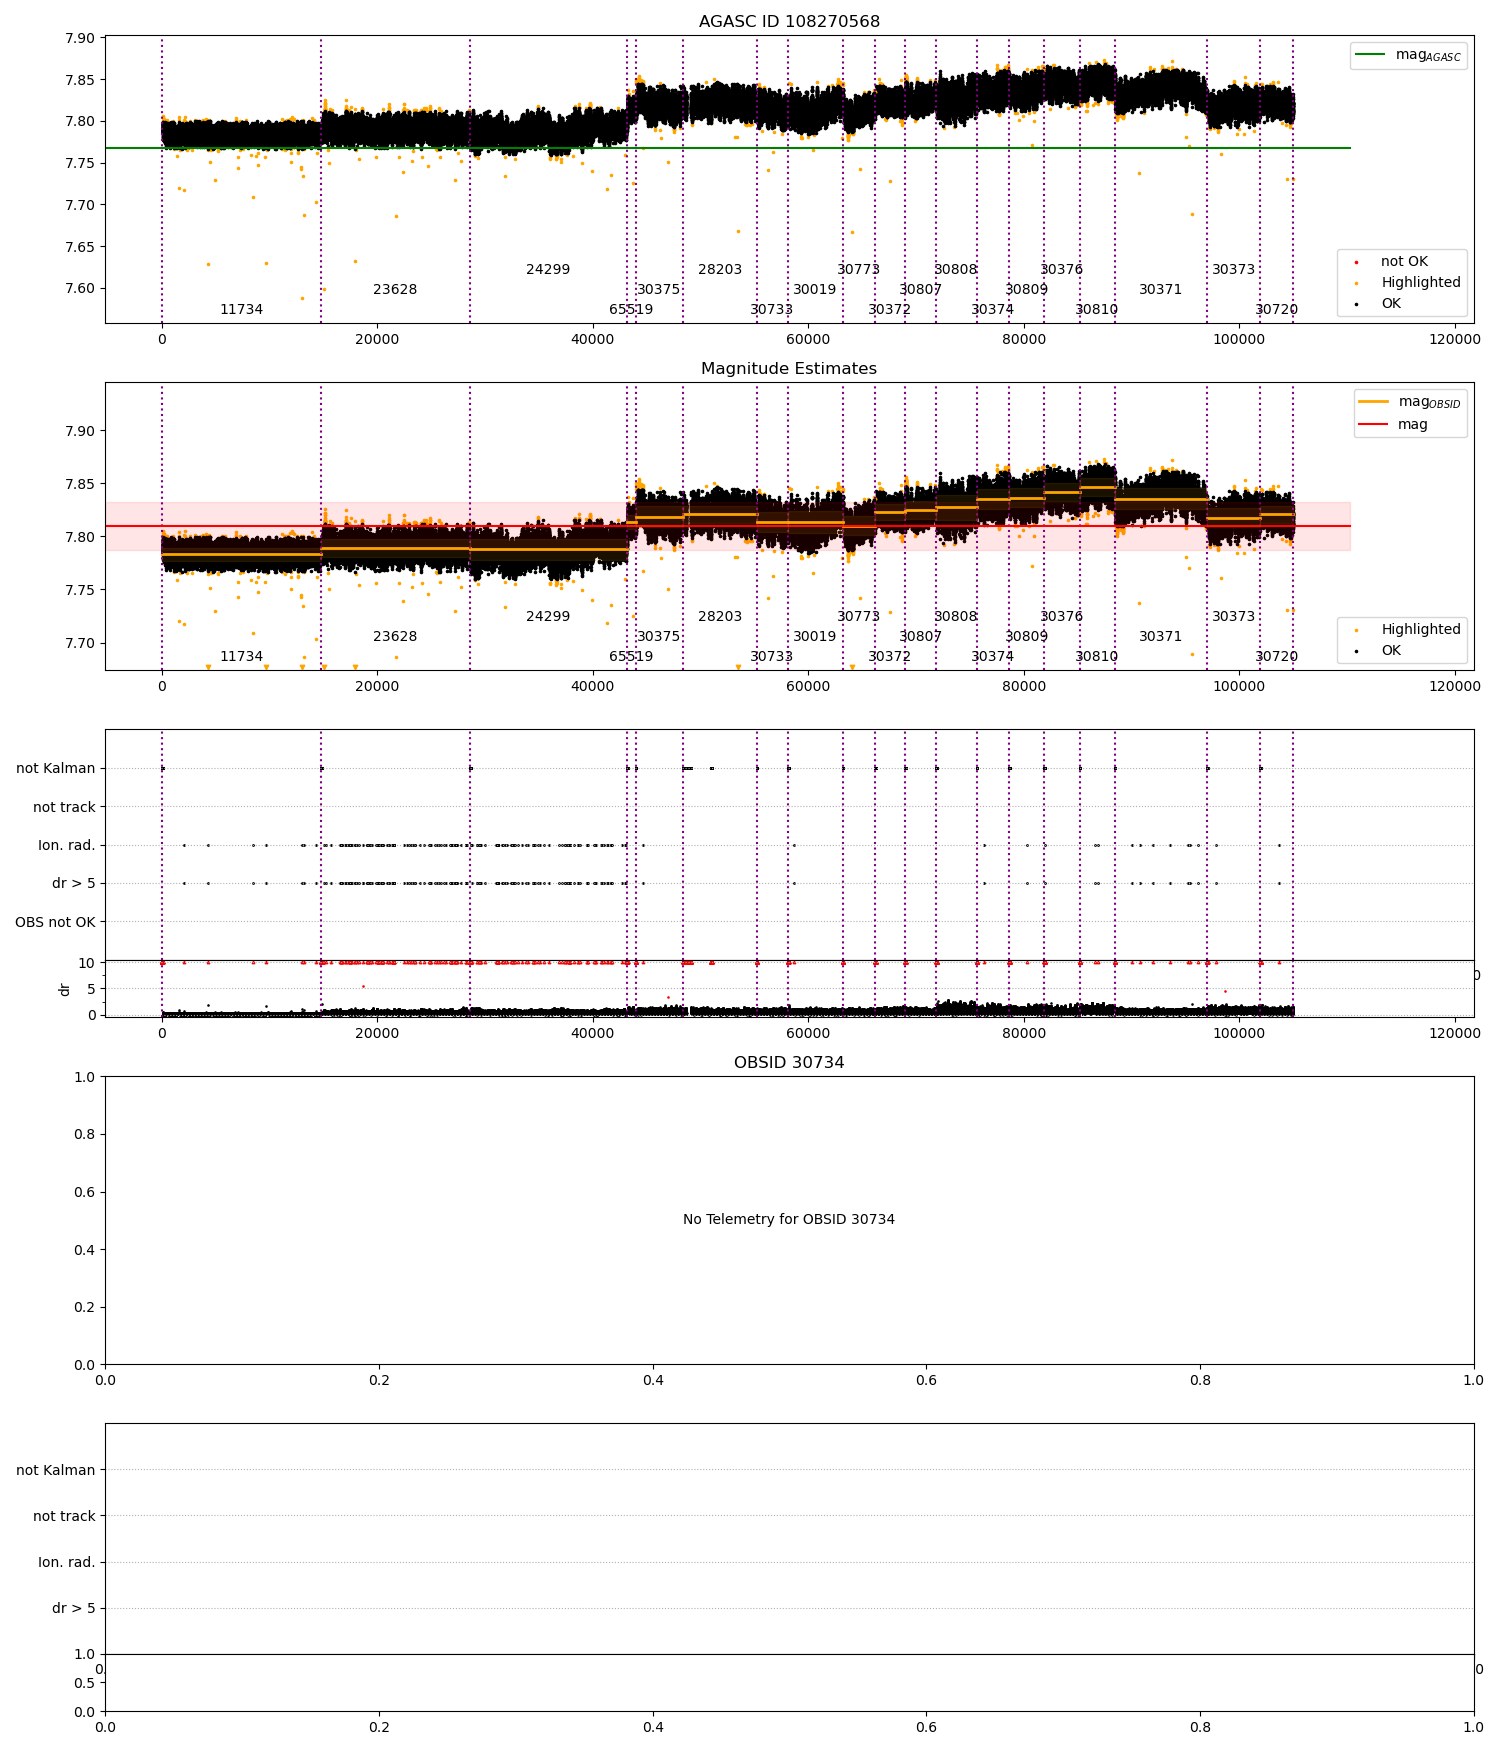The width and height of the screenshot is (1500, 1750).
Task: Select label 30808 in the Magnitude Estimates plot
Action: 956,617
